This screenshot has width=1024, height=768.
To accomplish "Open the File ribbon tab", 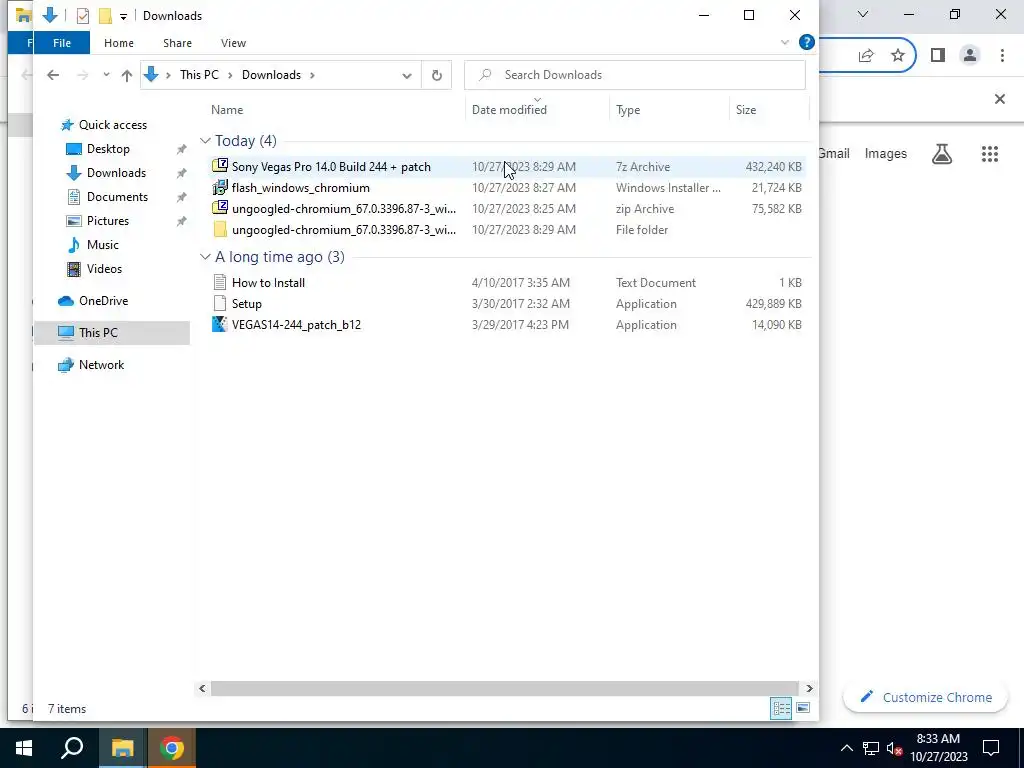I will [x=62, y=43].
